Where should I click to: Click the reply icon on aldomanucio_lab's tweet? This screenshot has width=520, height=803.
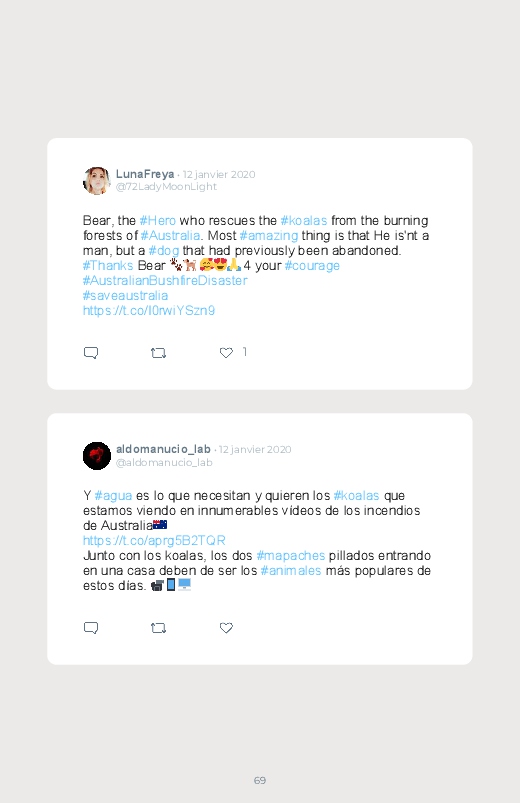(x=91, y=628)
